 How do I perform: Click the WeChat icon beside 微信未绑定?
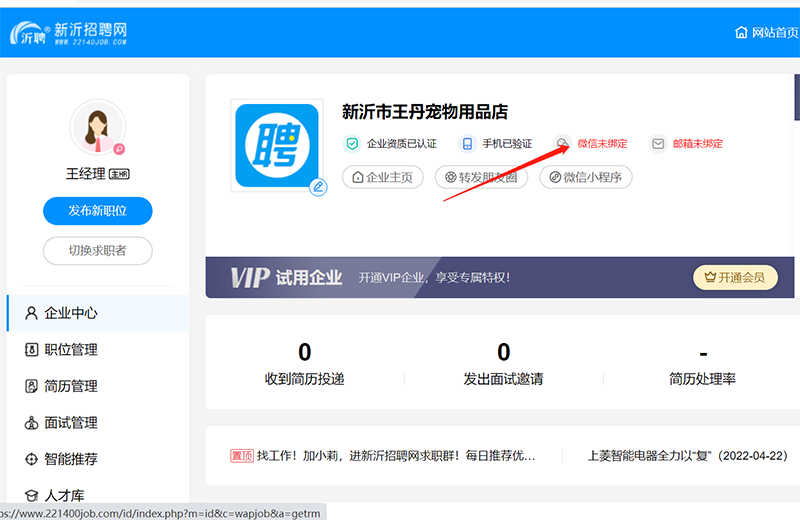[x=563, y=144]
